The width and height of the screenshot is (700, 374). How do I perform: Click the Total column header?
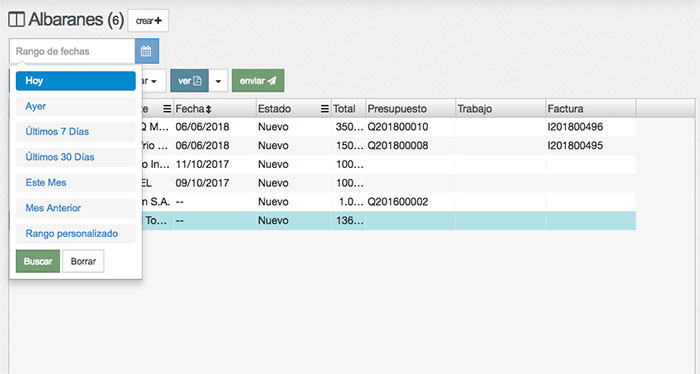click(x=348, y=108)
